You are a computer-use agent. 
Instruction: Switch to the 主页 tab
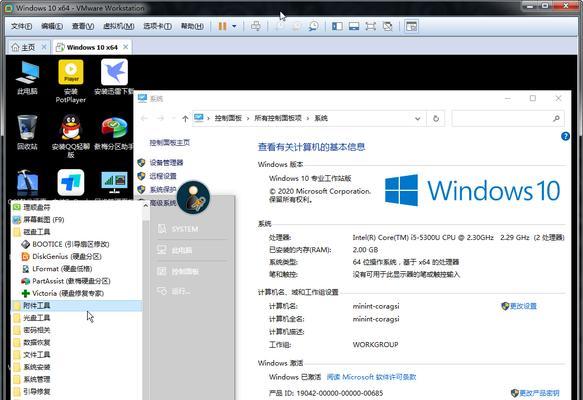tap(24, 47)
